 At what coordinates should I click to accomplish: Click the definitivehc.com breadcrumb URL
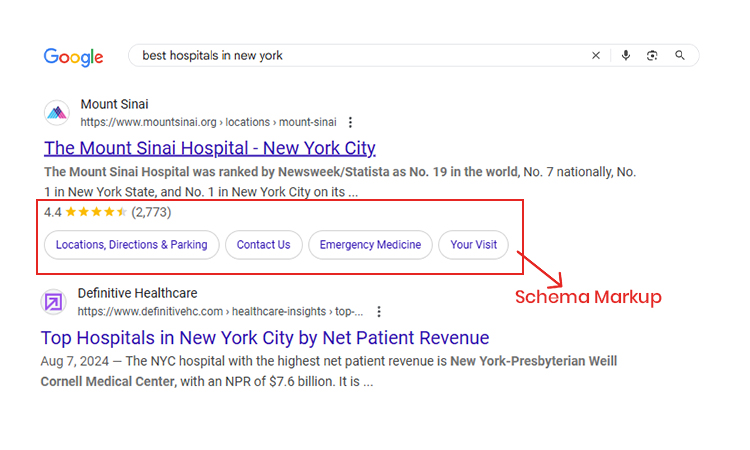click(x=220, y=312)
